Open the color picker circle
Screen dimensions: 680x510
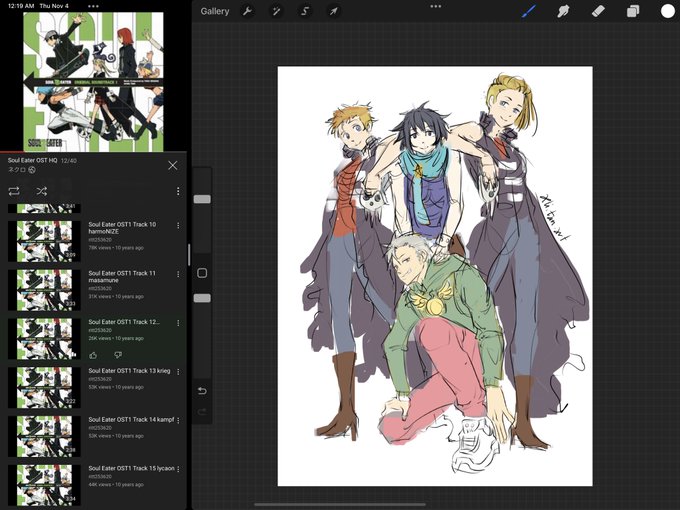click(x=667, y=11)
